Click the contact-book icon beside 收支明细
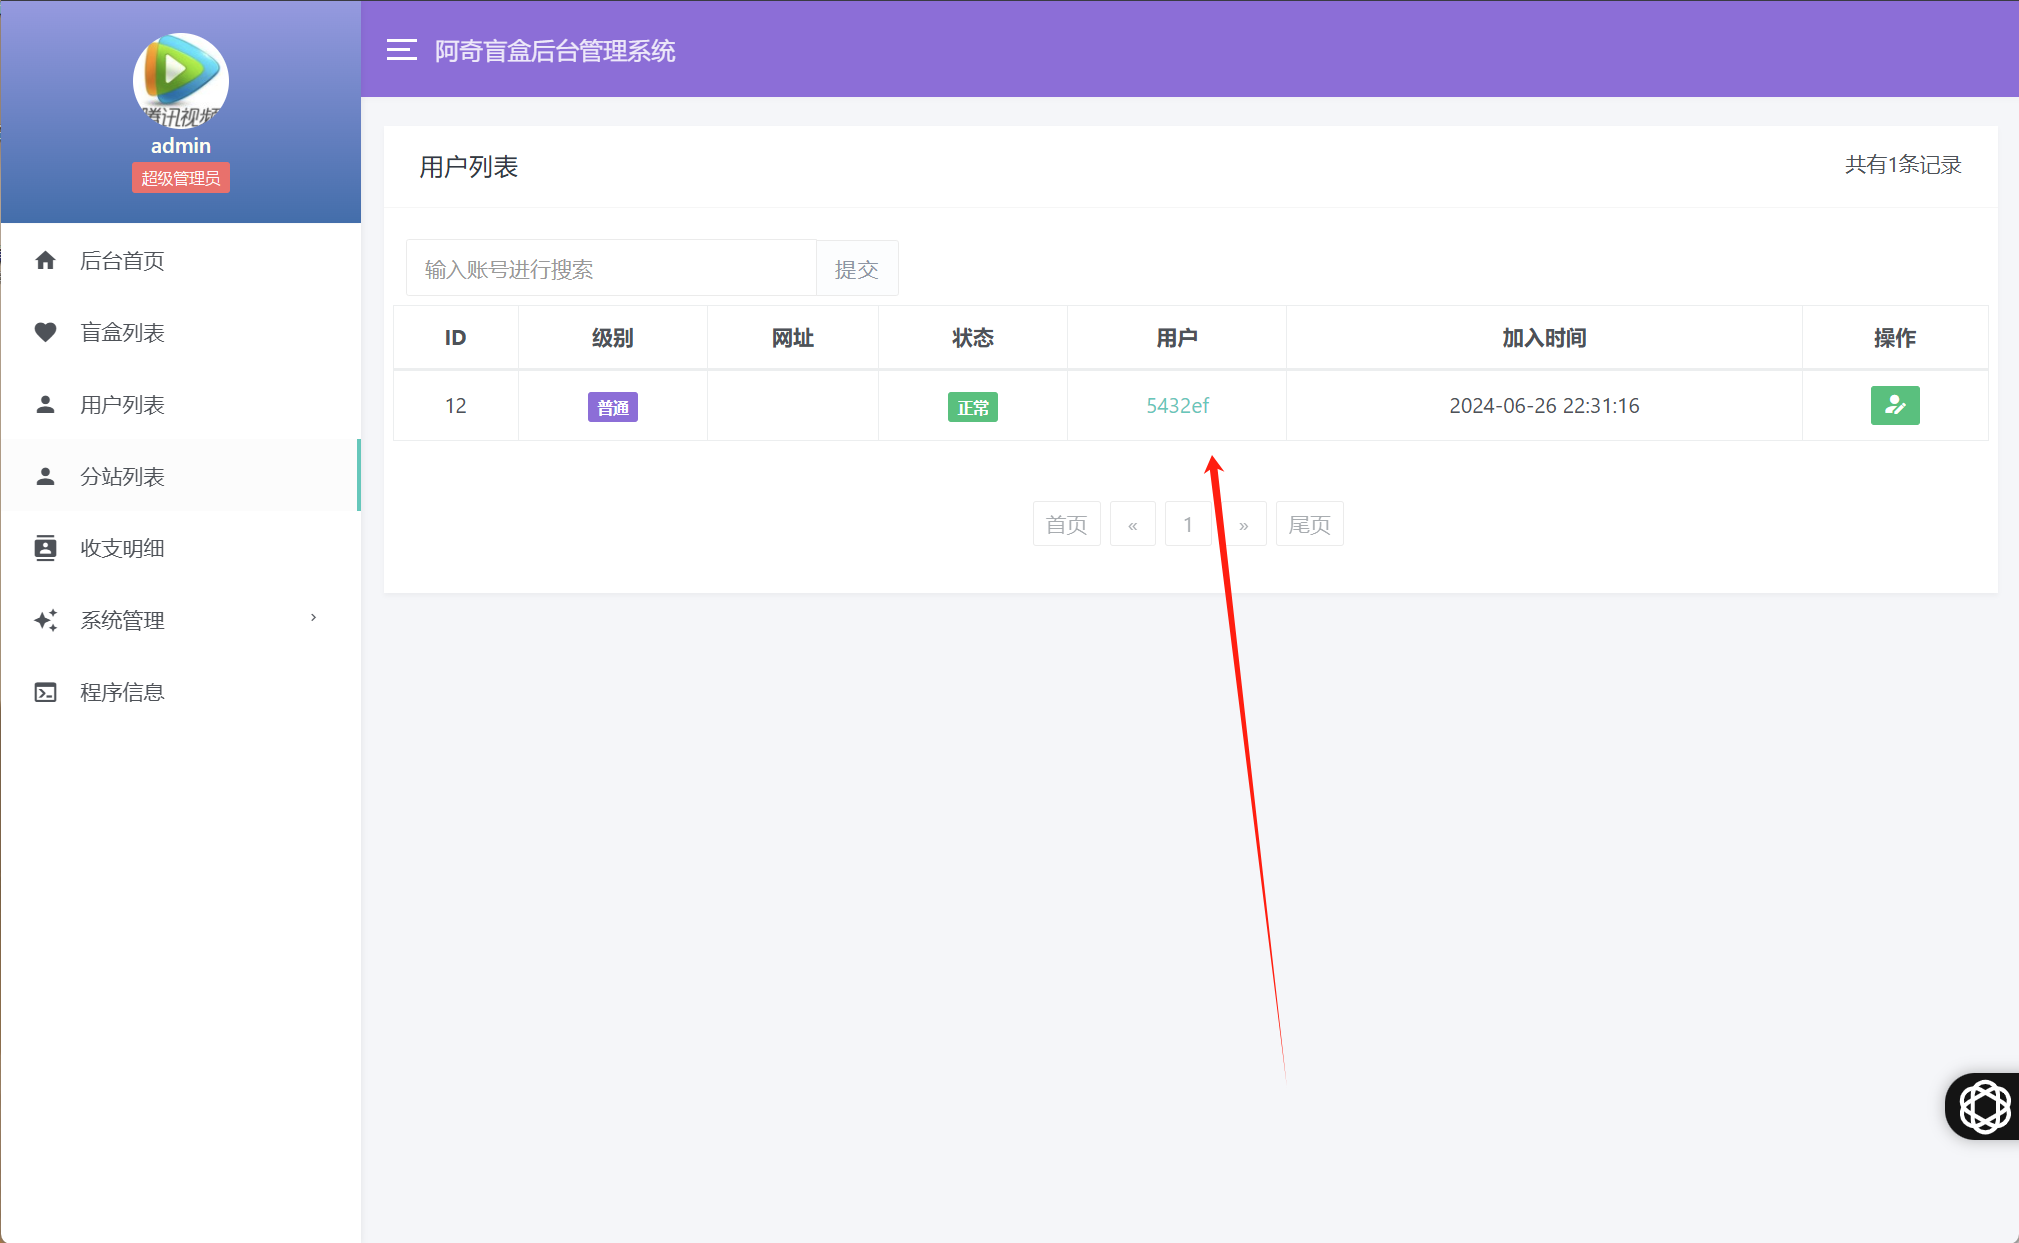 pyautogui.click(x=45, y=548)
